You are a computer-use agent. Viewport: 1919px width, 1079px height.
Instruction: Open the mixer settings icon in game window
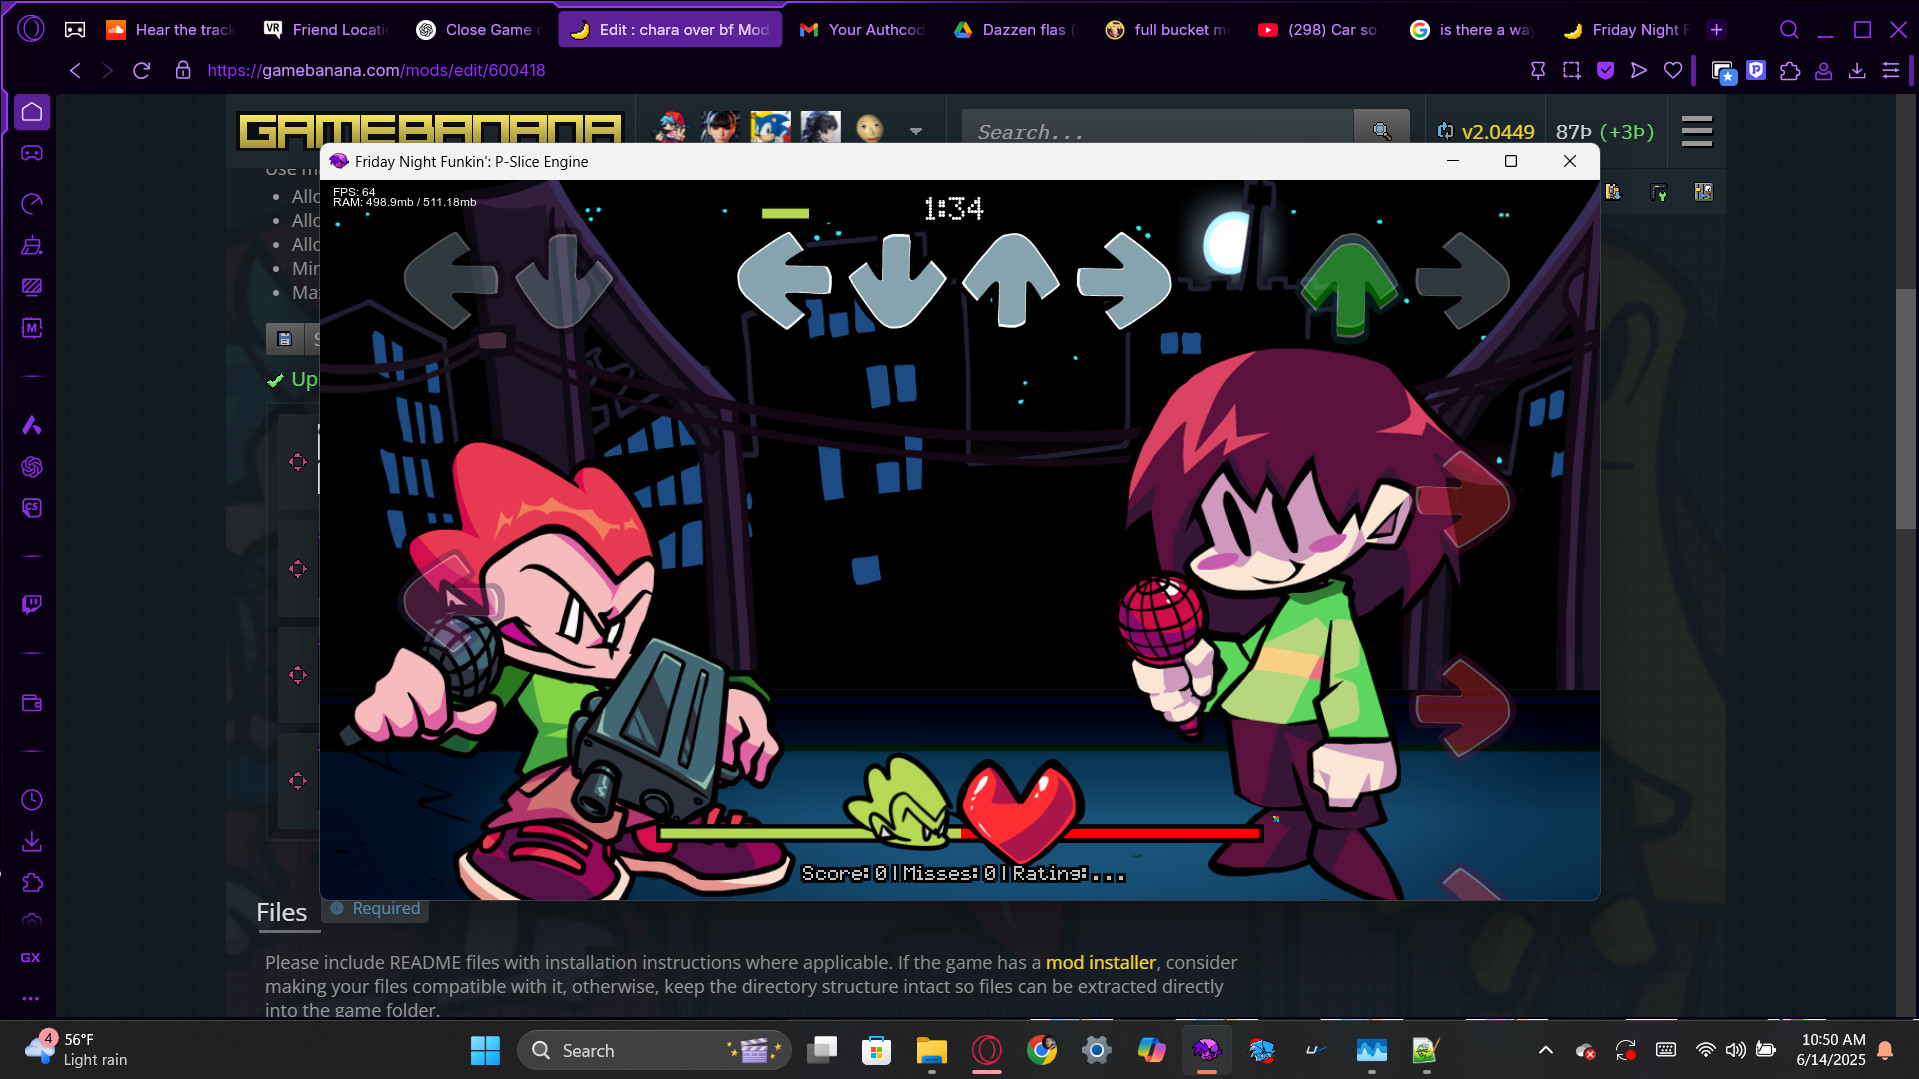click(1702, 192)
